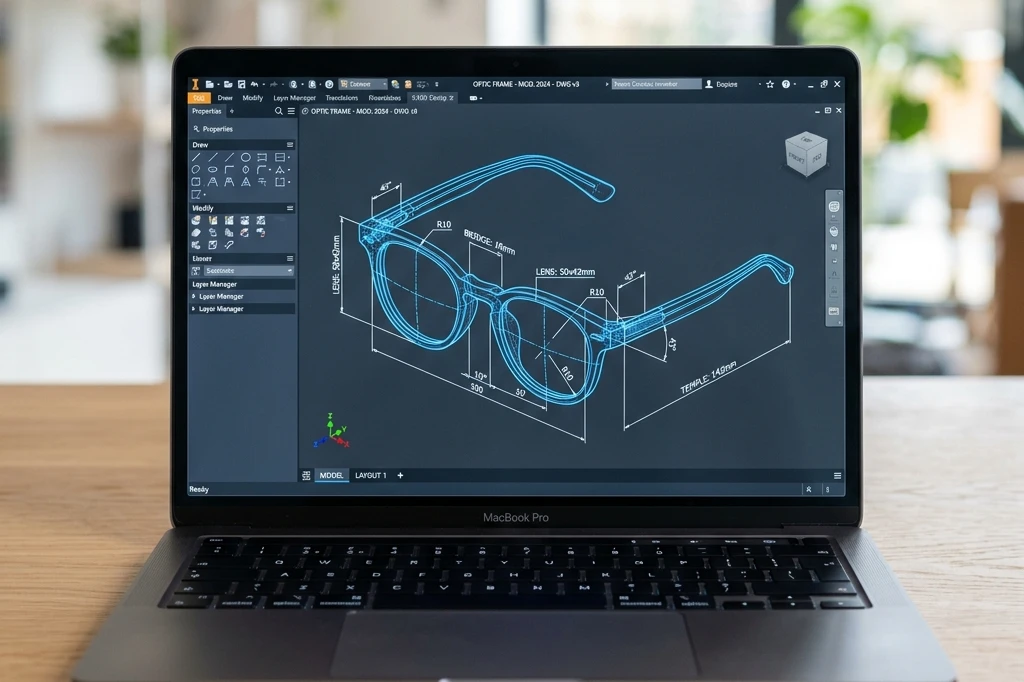Click the orange application logo icon
This screenshot has height=682, width=1024.
[195, 84]
